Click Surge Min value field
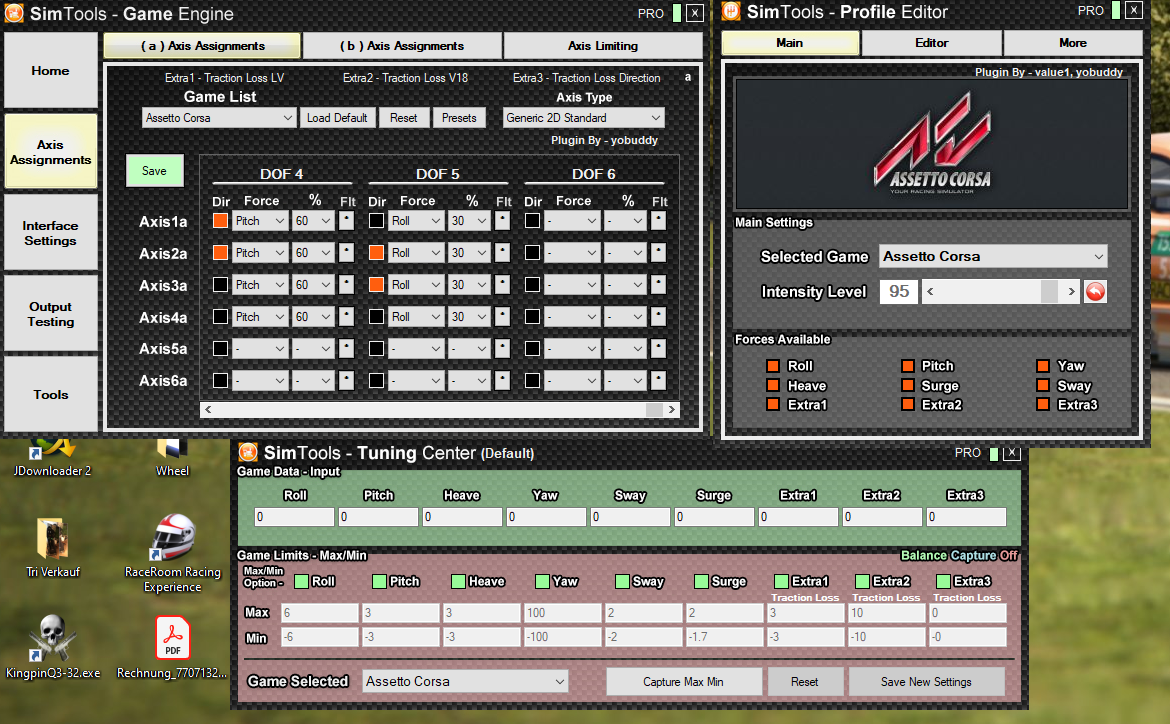Viewport: 1170px width, 724px height. pos(723,637)
